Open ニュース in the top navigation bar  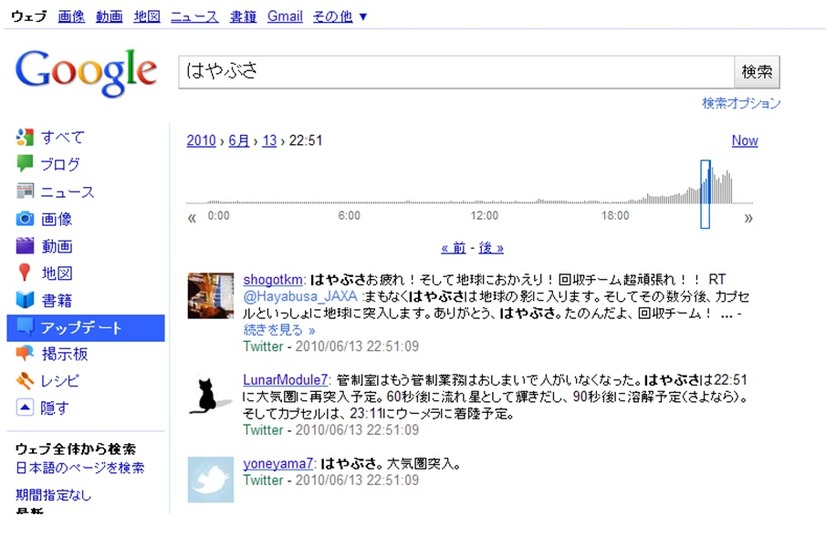pyautogui.click(x=195, y=16)
